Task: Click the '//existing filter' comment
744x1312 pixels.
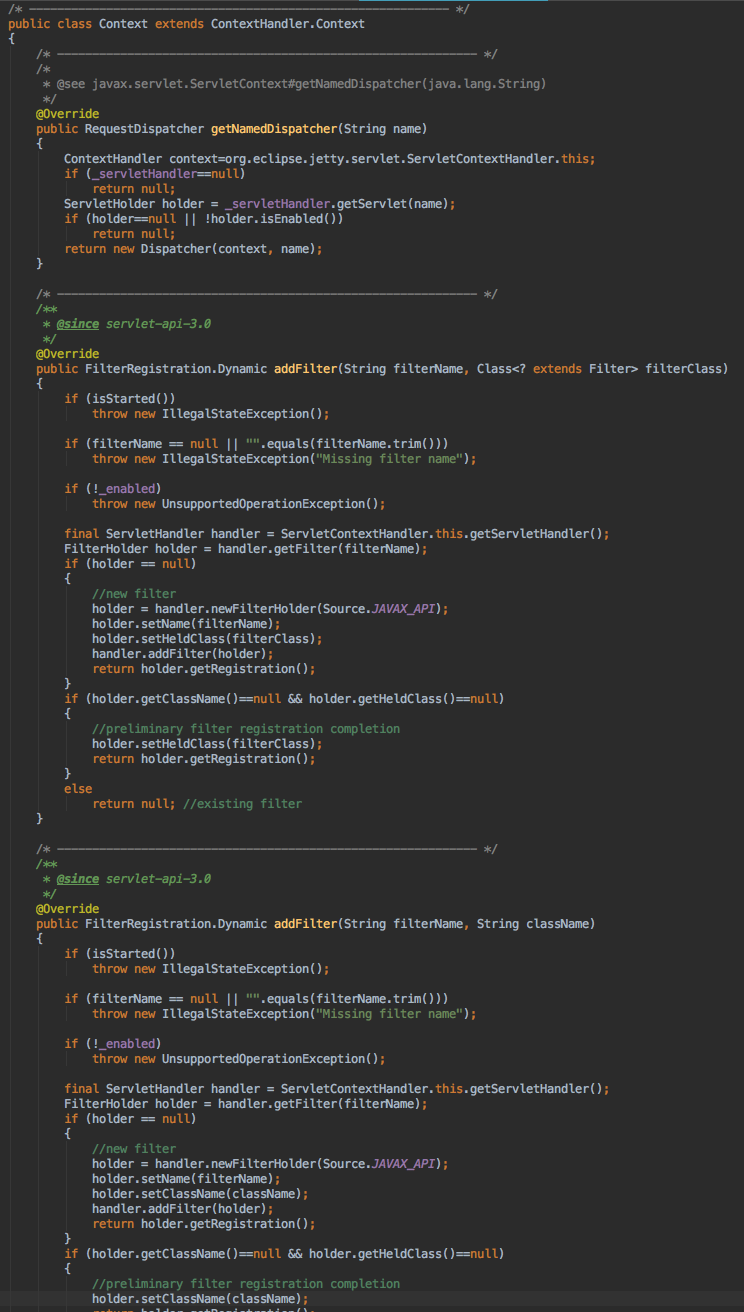Action: 242,804
